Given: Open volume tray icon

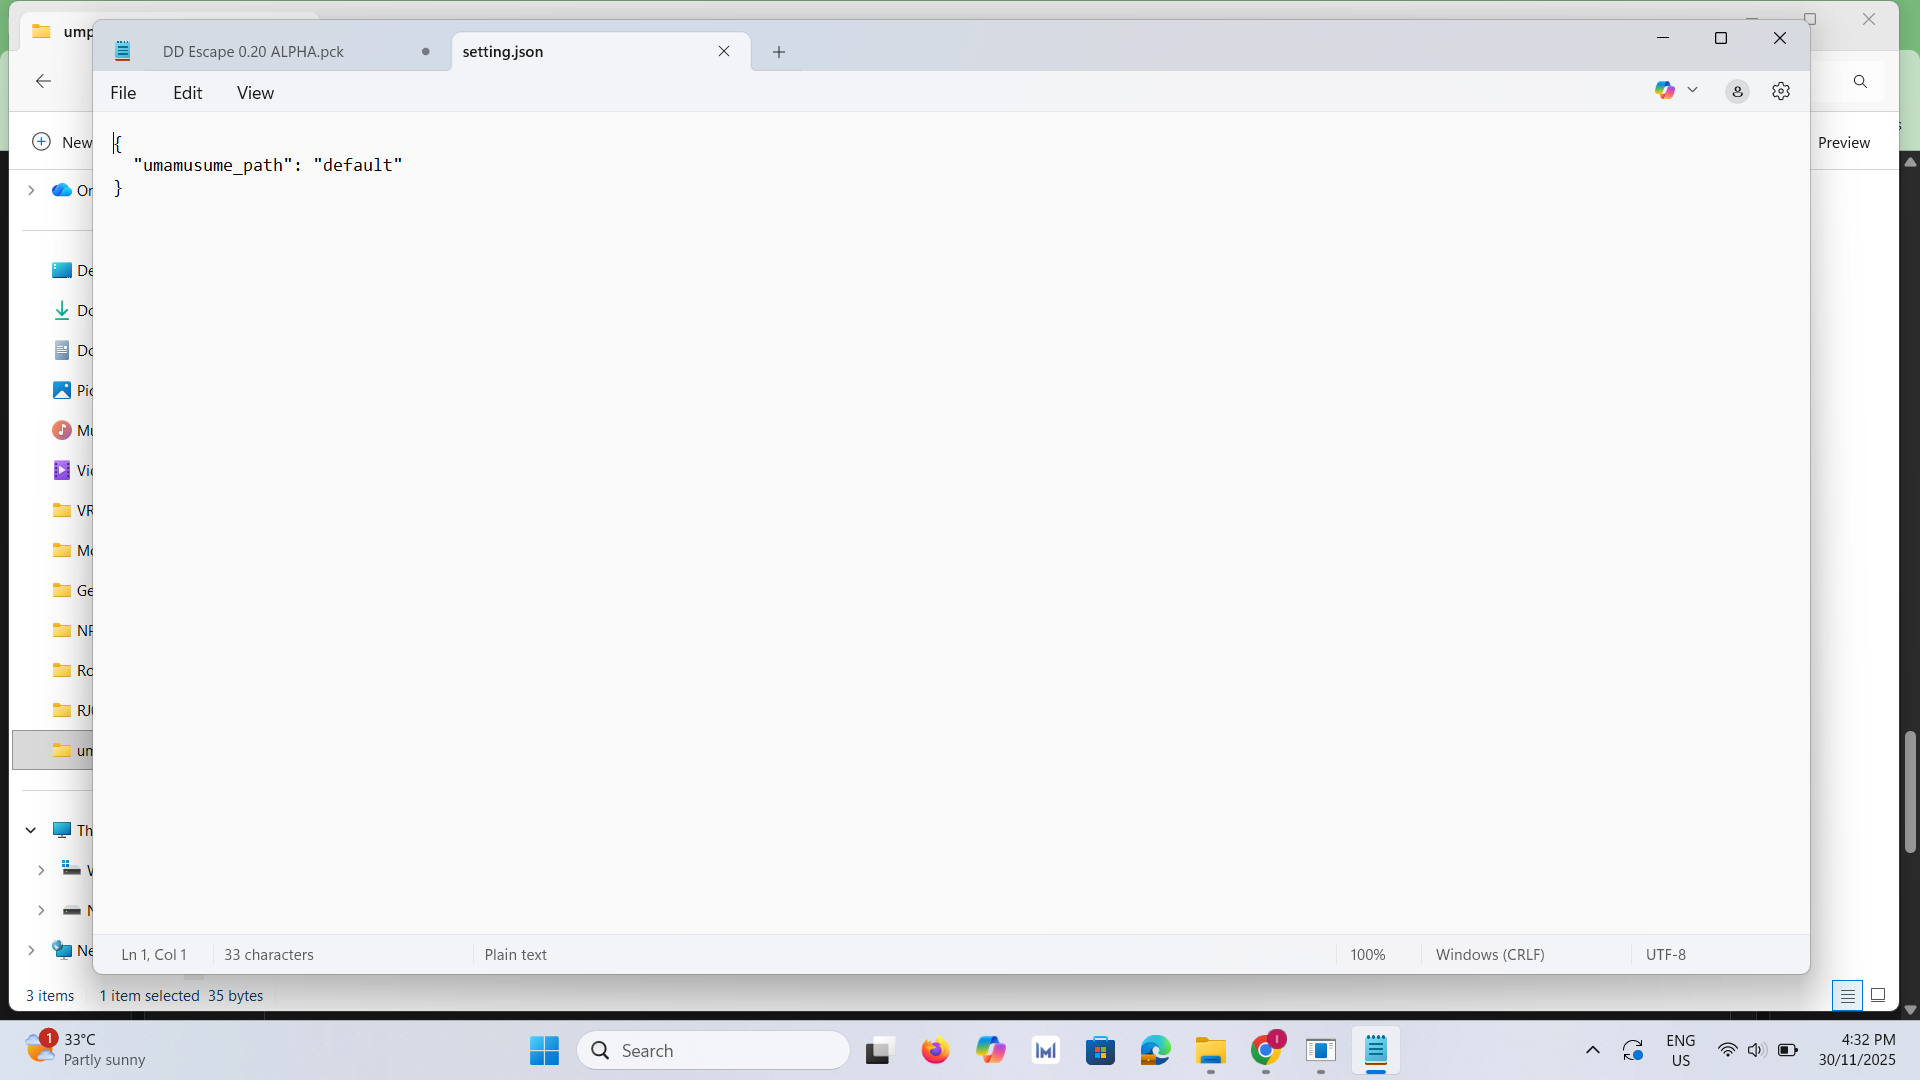Looking at the screenshot, I should coord(1756,1051).
